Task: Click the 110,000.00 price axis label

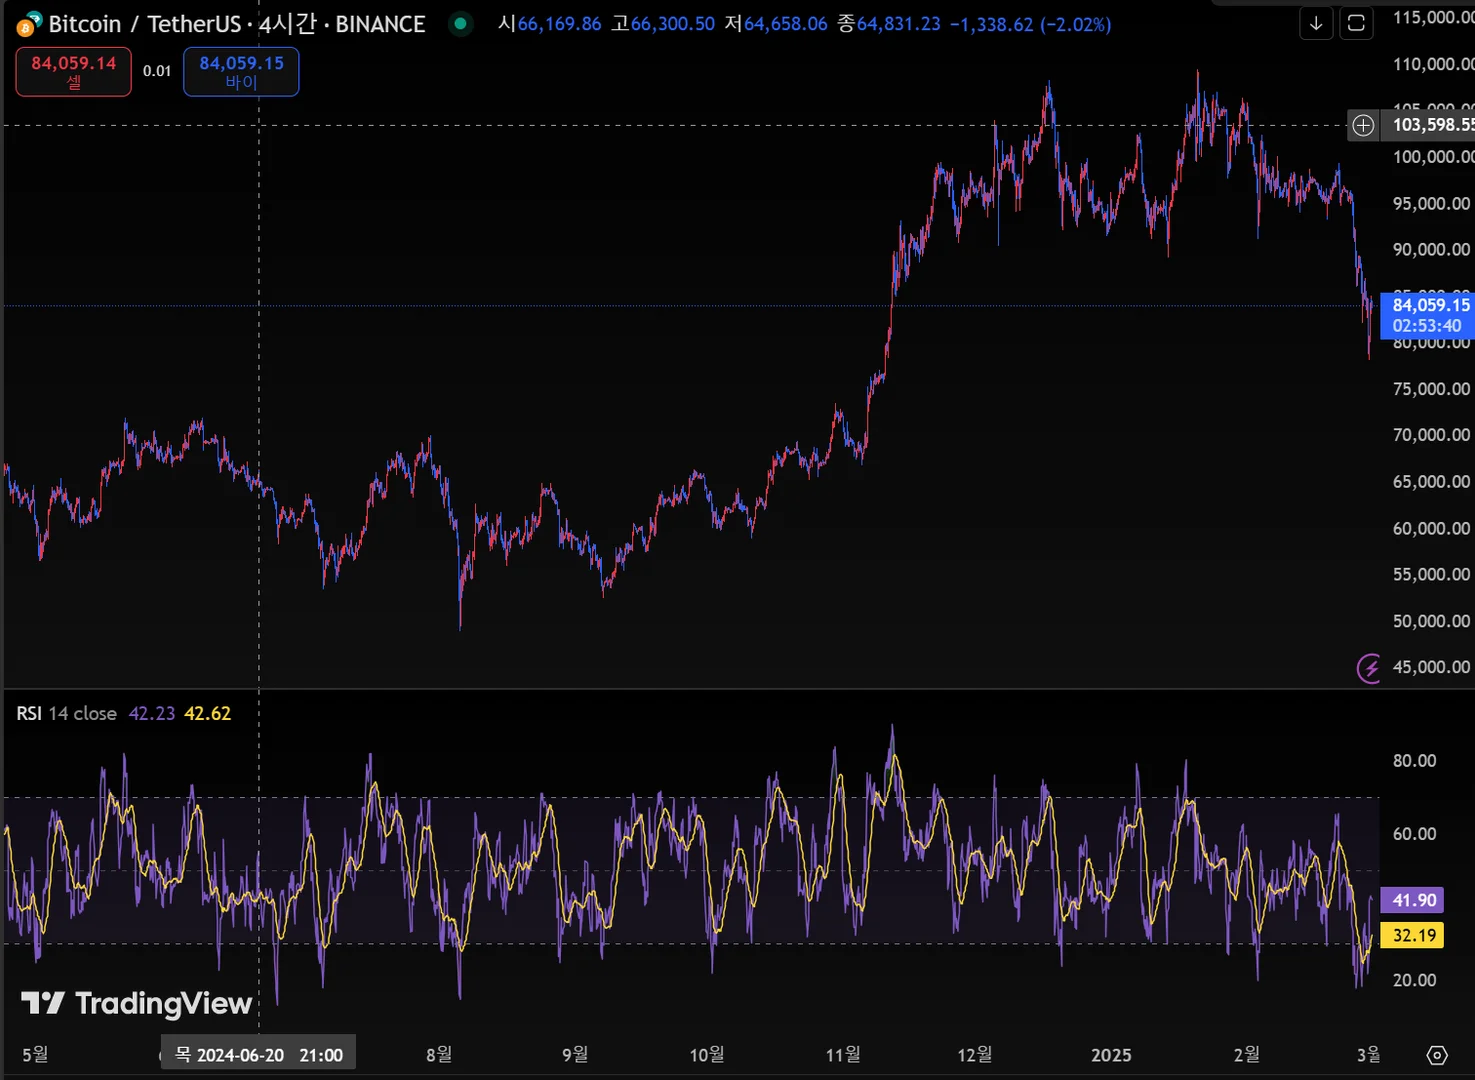Action: pyautogui.click(x=1433, y=64)
